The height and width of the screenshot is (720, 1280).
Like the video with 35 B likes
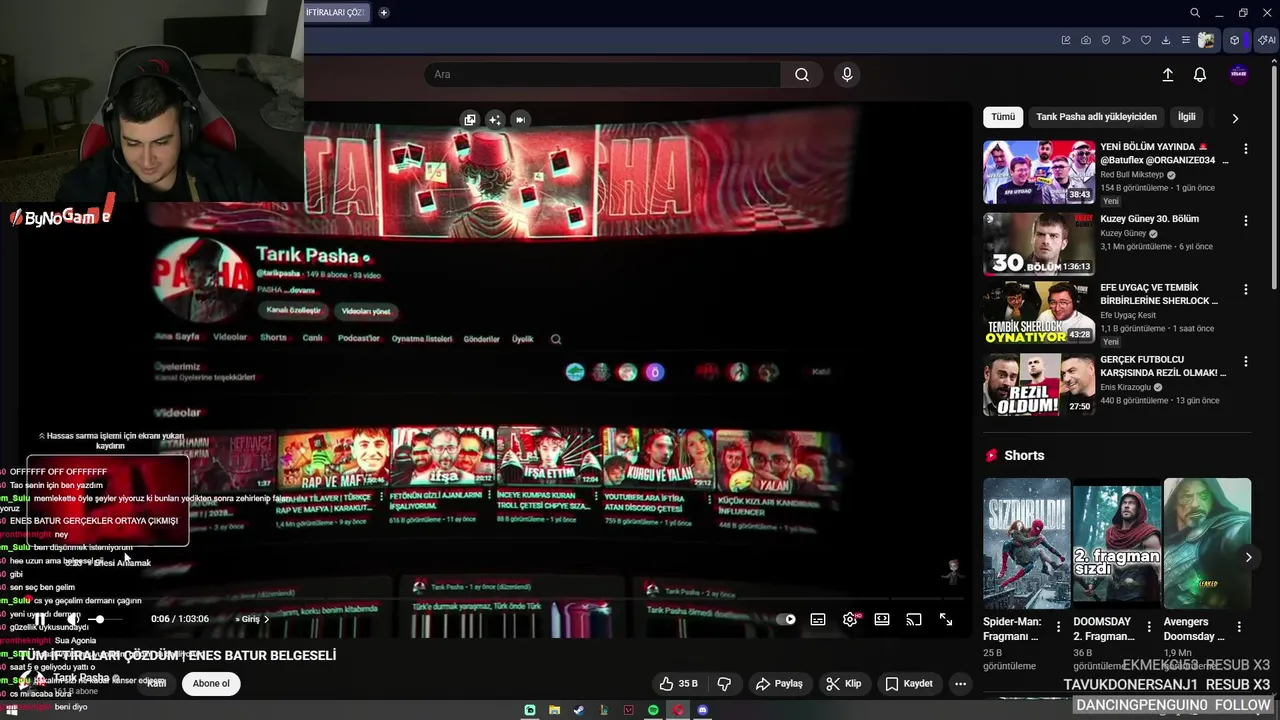678,684
